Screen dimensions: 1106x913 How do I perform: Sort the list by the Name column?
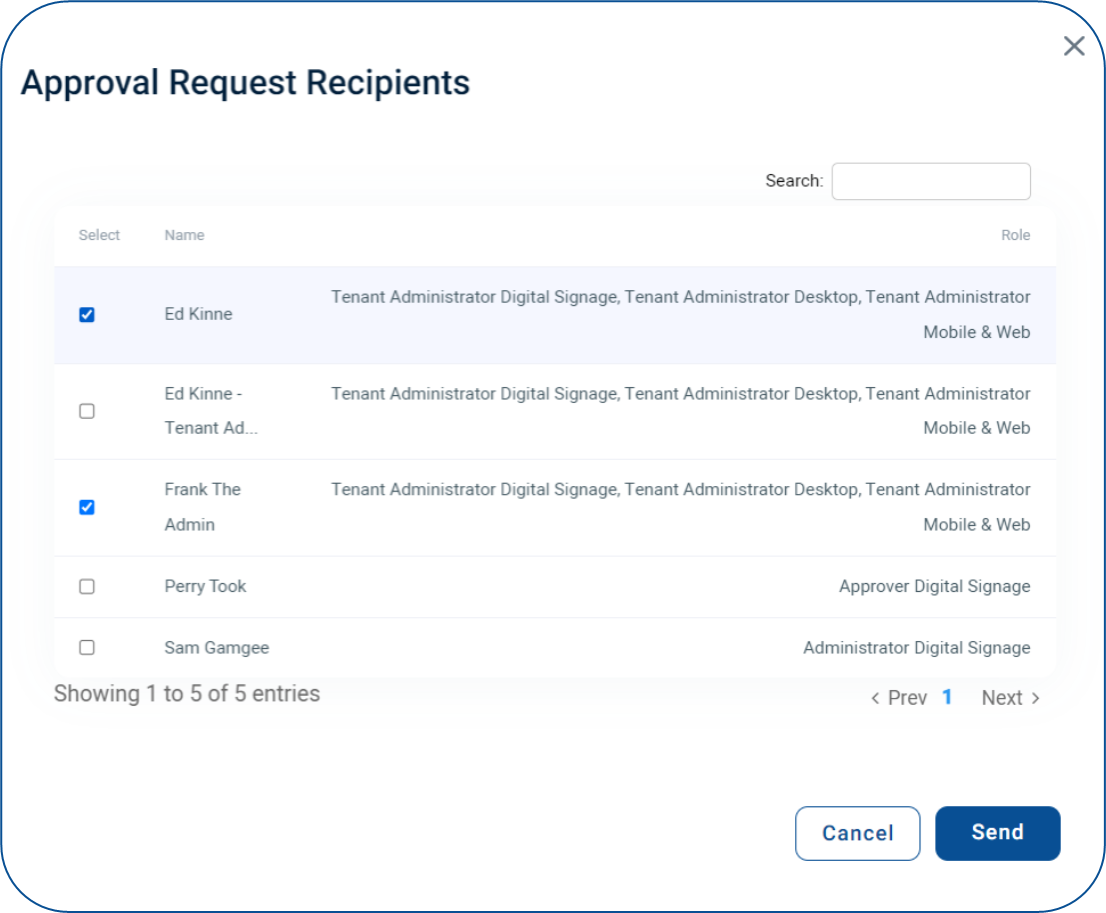[184, 235]
